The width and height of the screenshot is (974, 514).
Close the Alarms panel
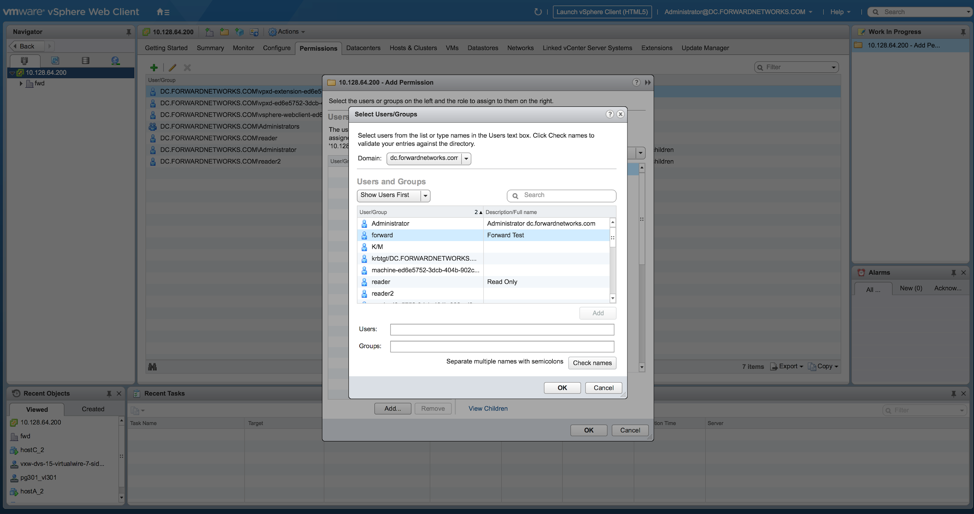coord(963,272)
